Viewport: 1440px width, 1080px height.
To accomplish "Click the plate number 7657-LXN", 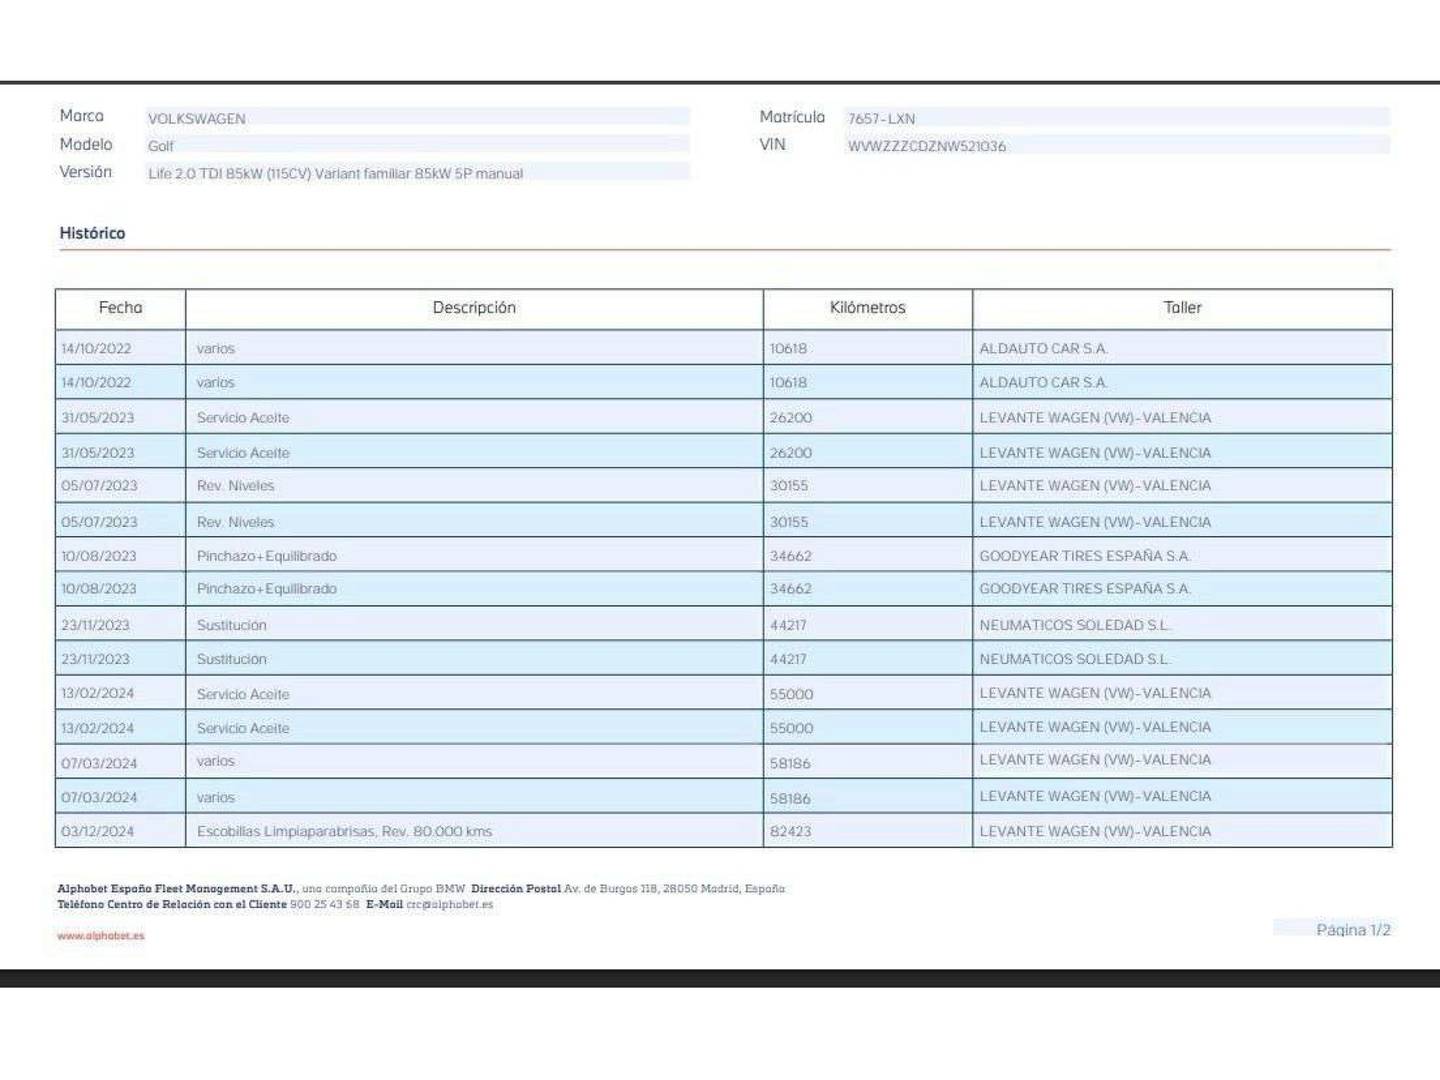I will (x=881, y=118).
